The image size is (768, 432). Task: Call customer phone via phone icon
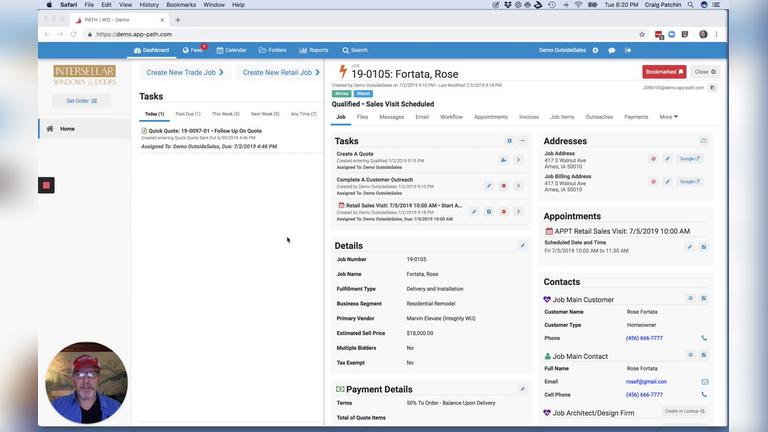704,338
